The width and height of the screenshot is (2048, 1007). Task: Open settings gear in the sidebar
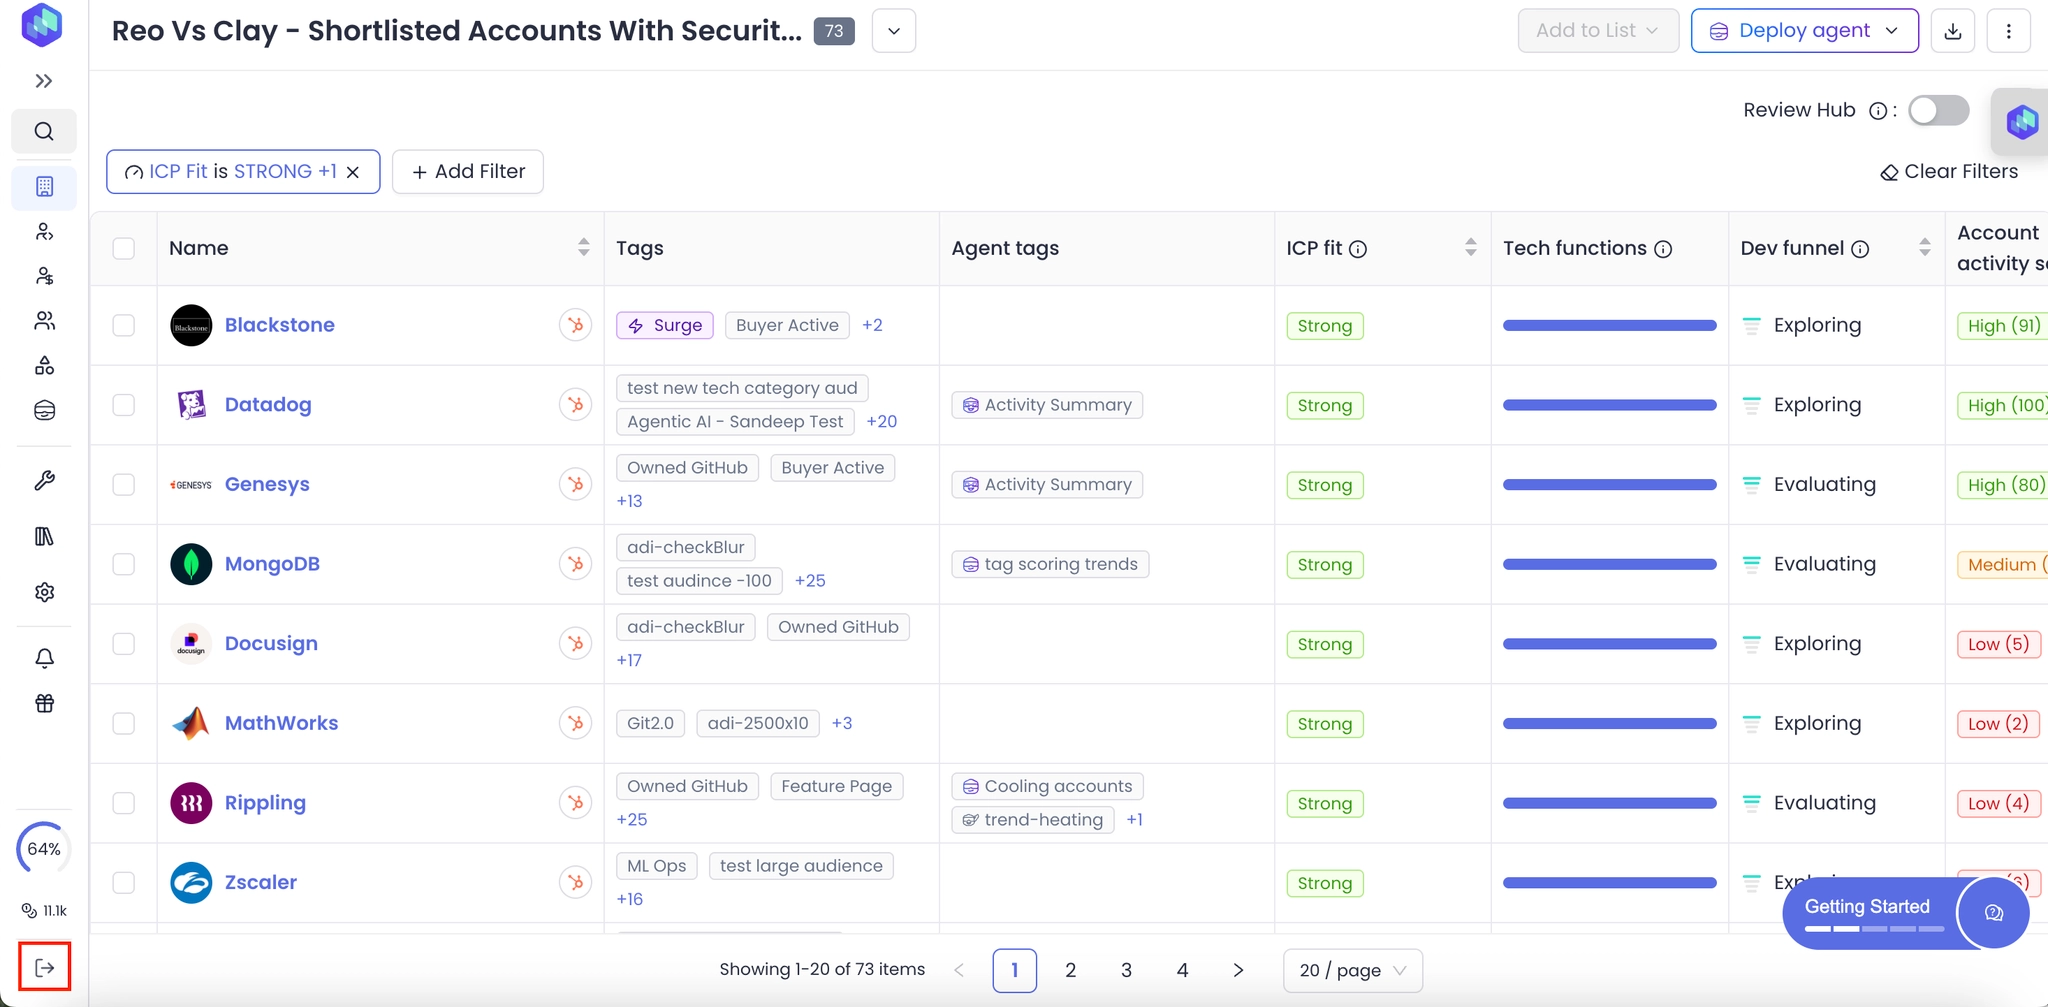point(45,592)
